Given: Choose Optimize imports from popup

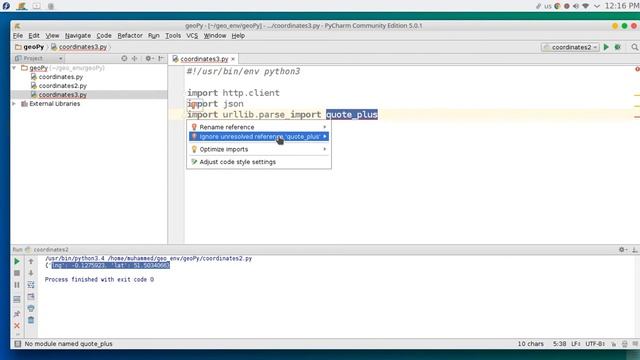Looking at the screenshot, I should tap(259, 149).
